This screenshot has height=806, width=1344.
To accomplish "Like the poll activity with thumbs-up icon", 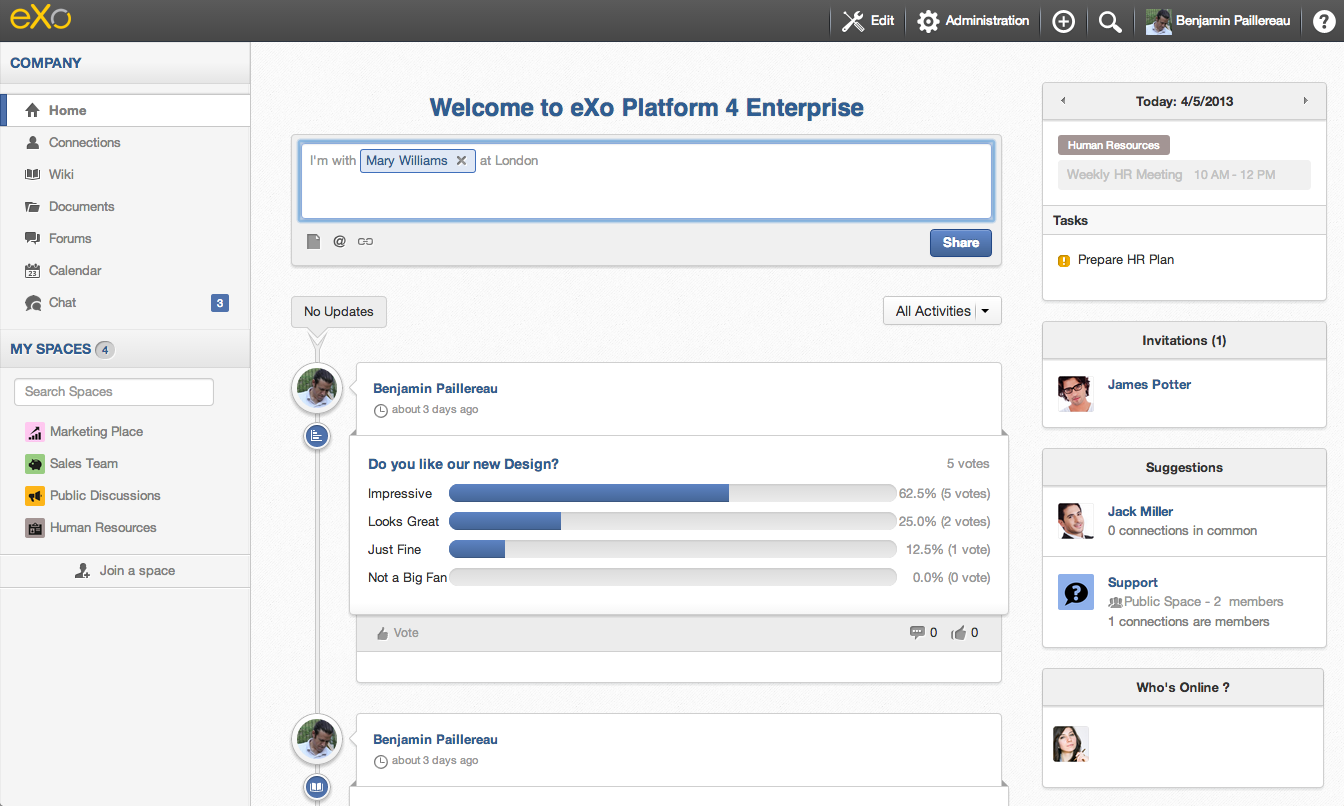I will tap(959, 632).
